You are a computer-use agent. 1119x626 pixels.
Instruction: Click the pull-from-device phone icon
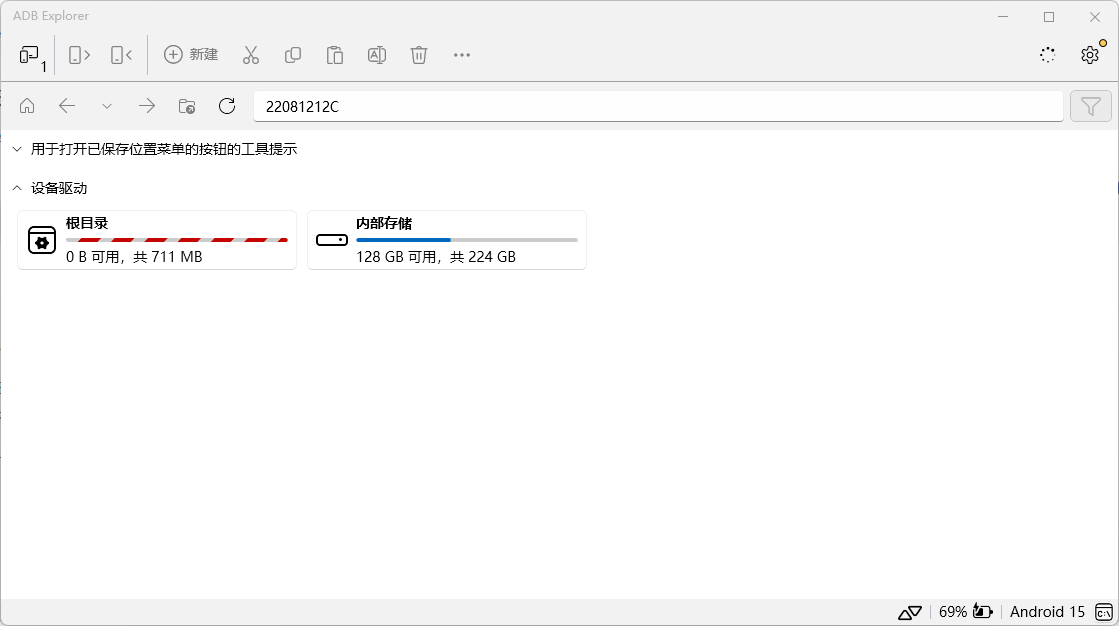pyautogui.click(x=121, y=55)
